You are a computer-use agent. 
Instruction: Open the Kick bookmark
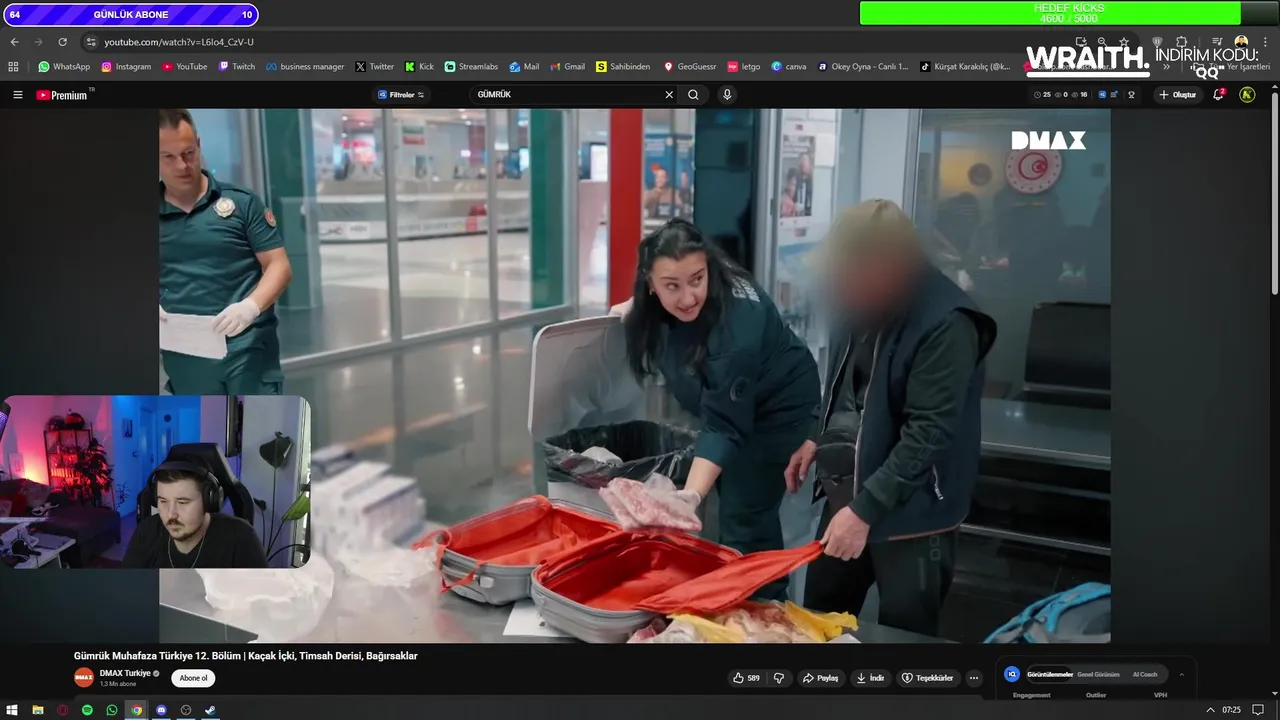419,67
